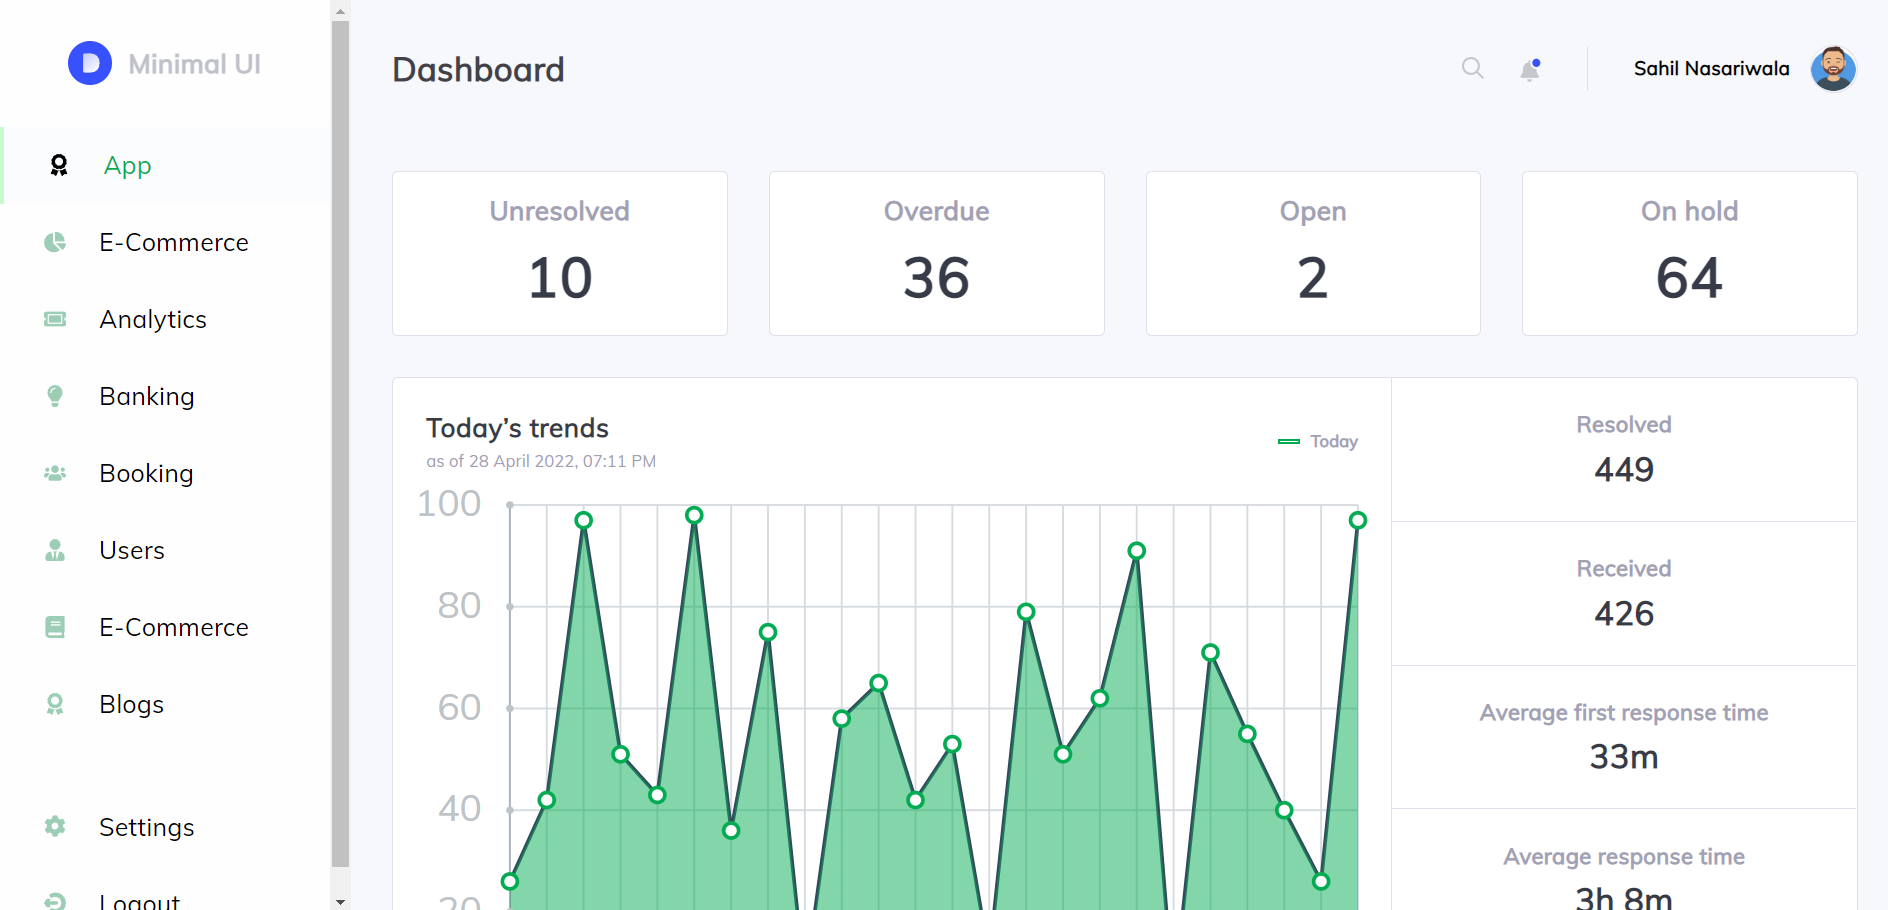Screen dimensions: 1888x910
Task: Click the On hold card showing 64
Action: point(1689,253)
